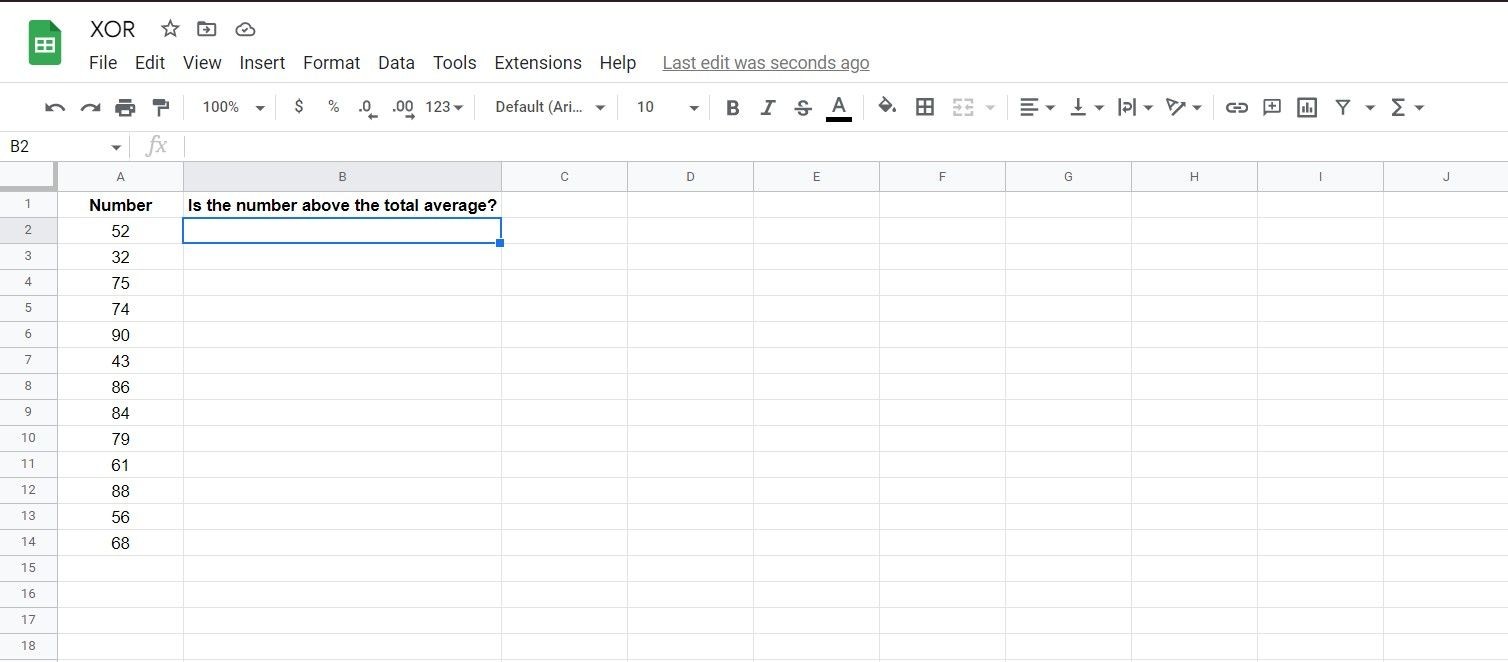Toggle italic formatting
This screenshot has height=662, width=1508.
[767, 107]
